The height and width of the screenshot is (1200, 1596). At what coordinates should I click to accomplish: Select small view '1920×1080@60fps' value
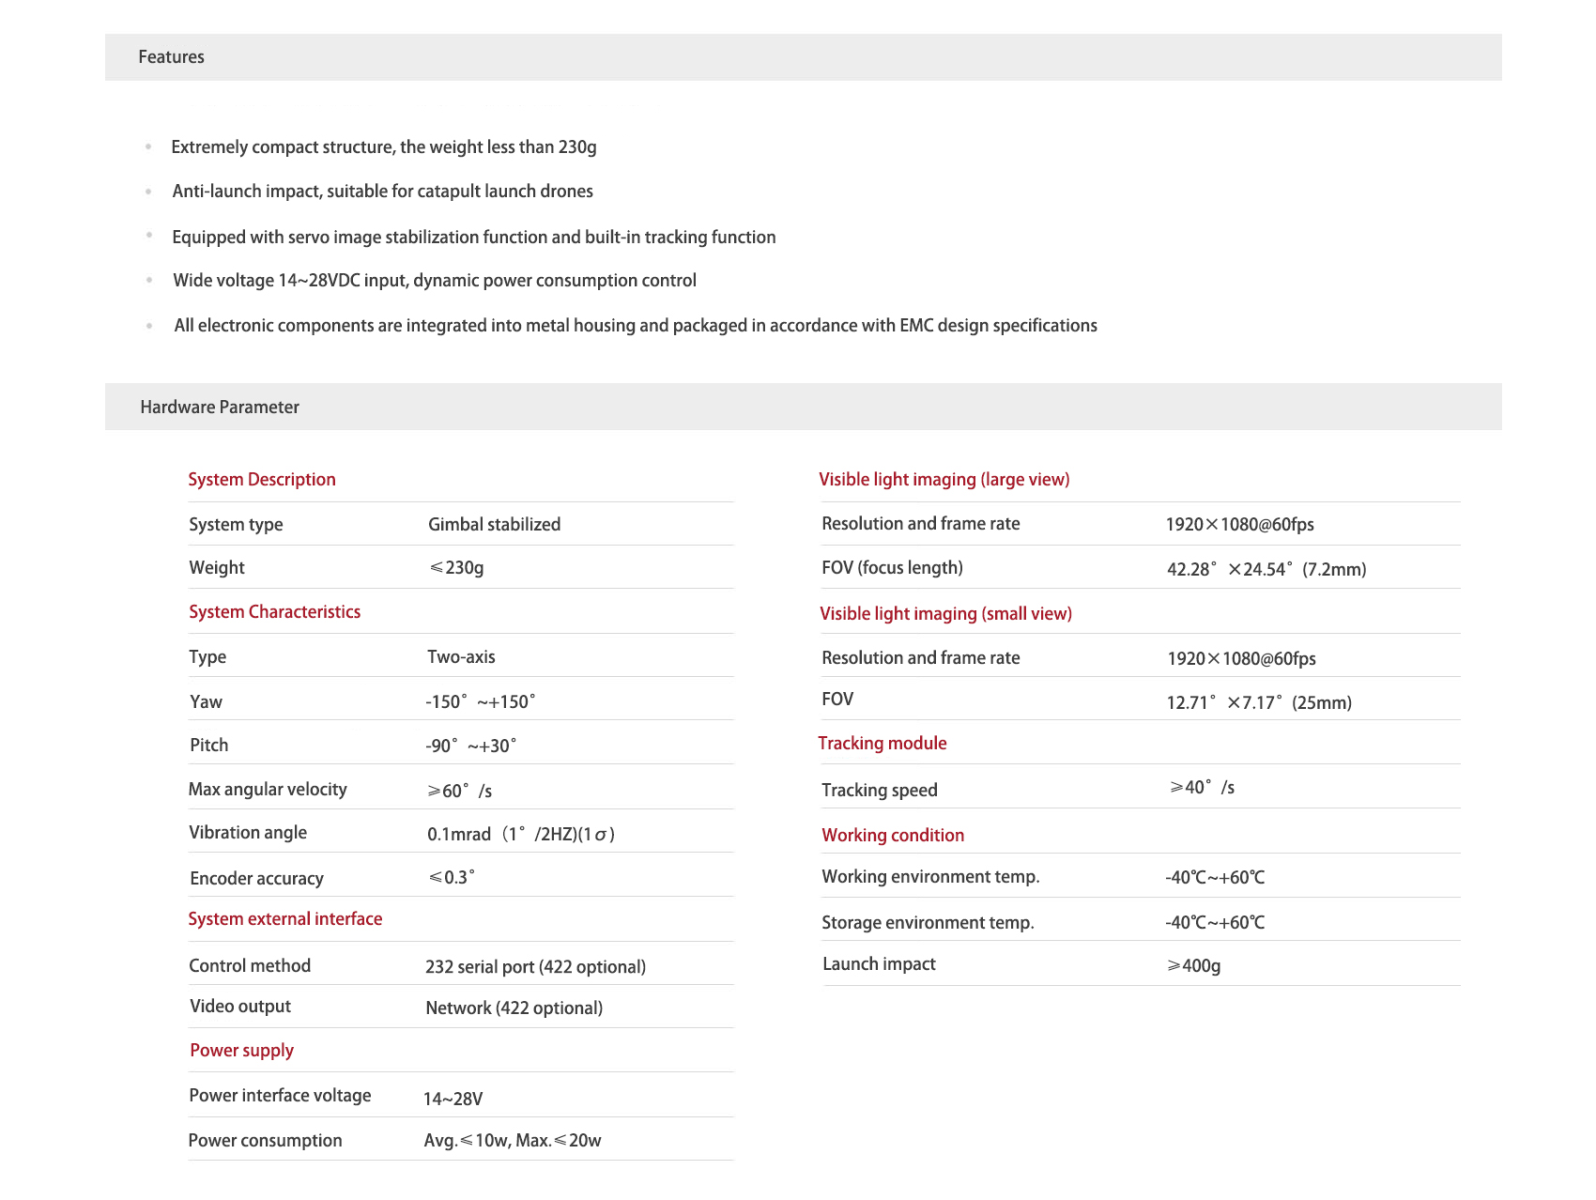(1242, 659)
